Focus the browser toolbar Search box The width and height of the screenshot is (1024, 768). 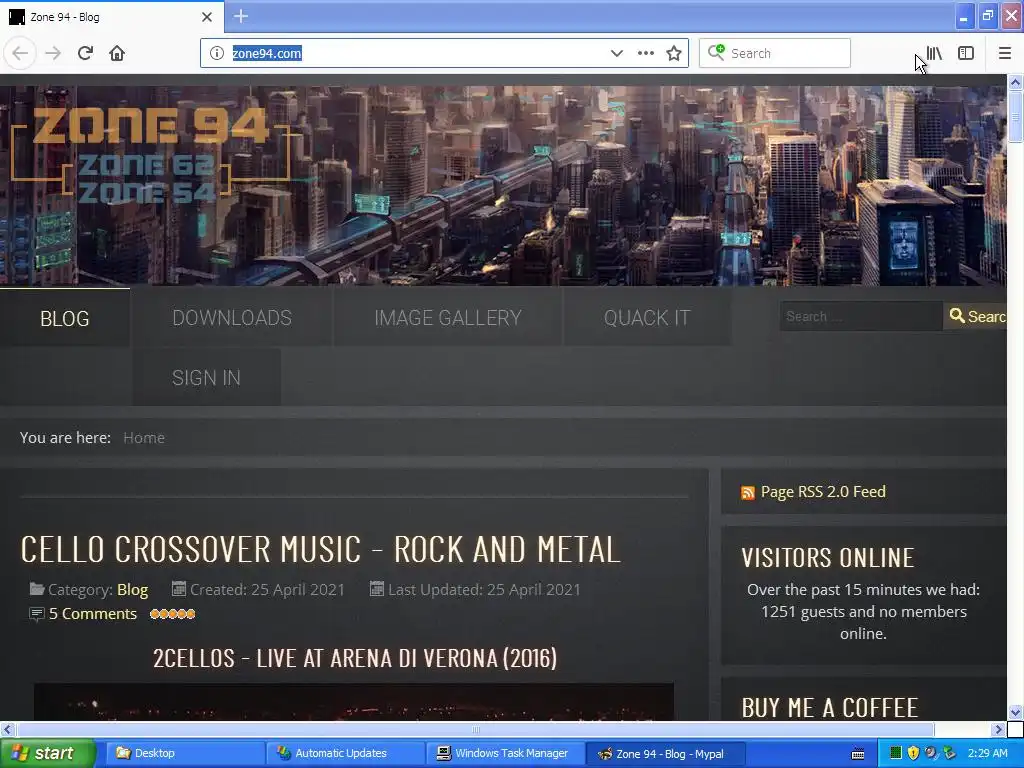pyautogui.click(x=775, y=53)
